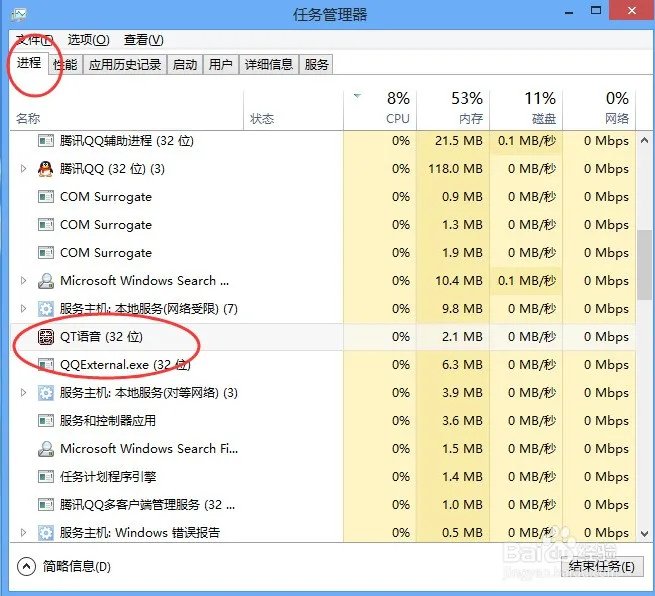Click the 服务主机: 本地服务(对等网络) gear icon

[46, 393]
